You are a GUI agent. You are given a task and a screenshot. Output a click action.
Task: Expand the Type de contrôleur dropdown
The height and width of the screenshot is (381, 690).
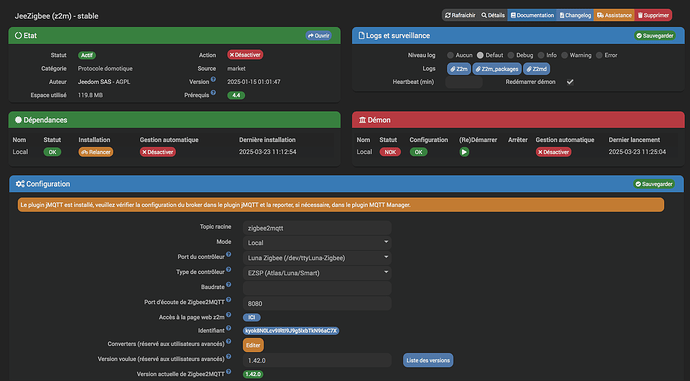pos(317,273)
